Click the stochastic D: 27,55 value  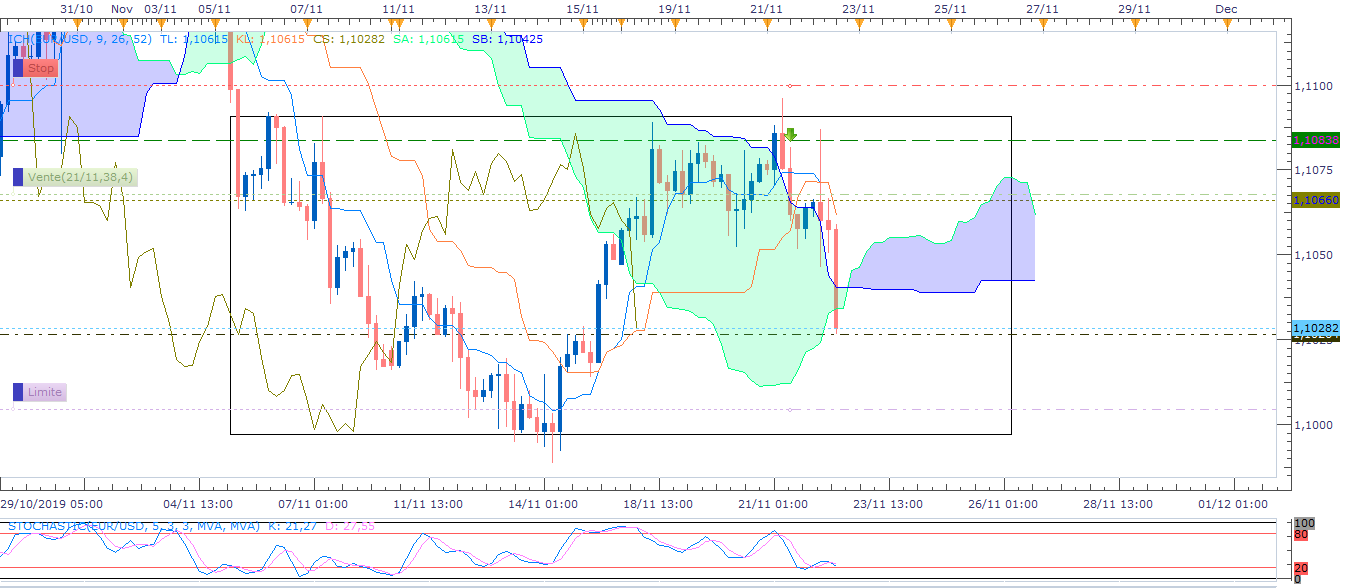(349, 525)
